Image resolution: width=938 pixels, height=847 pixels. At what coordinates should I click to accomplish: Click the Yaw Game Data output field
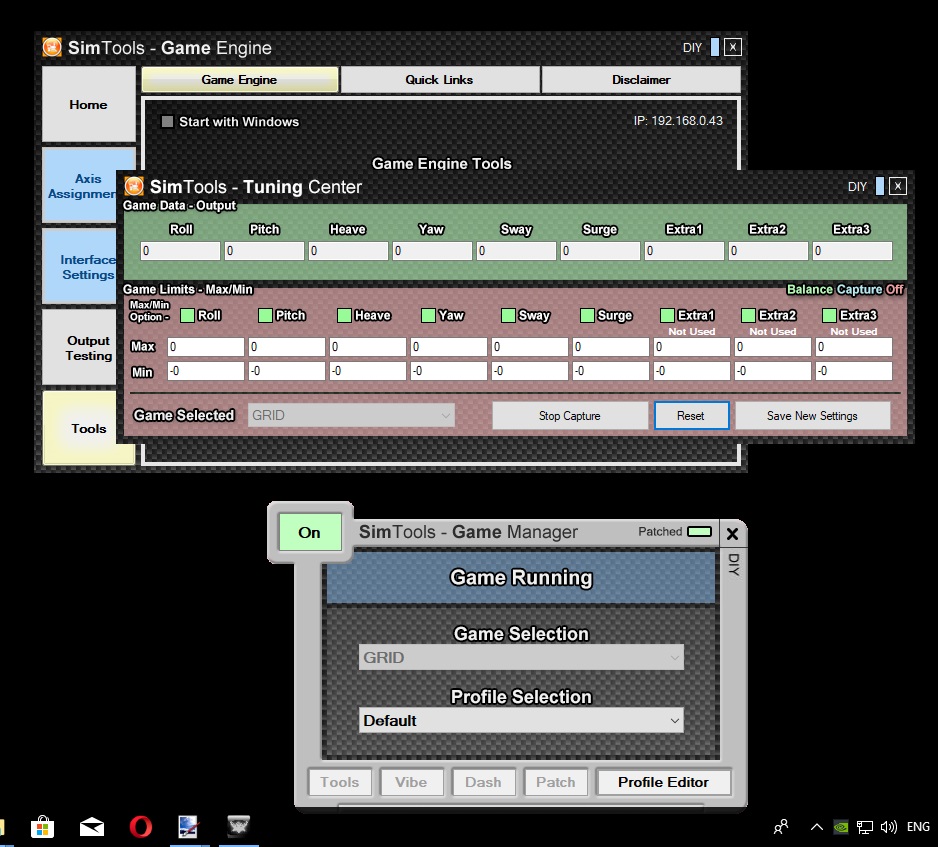(432, 251)
